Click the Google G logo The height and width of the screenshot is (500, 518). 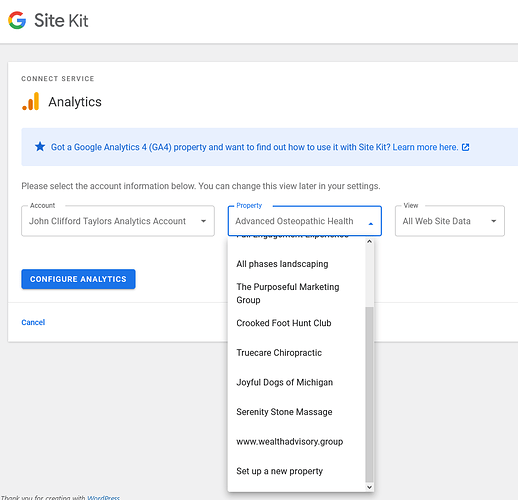[x=17, y=20]
